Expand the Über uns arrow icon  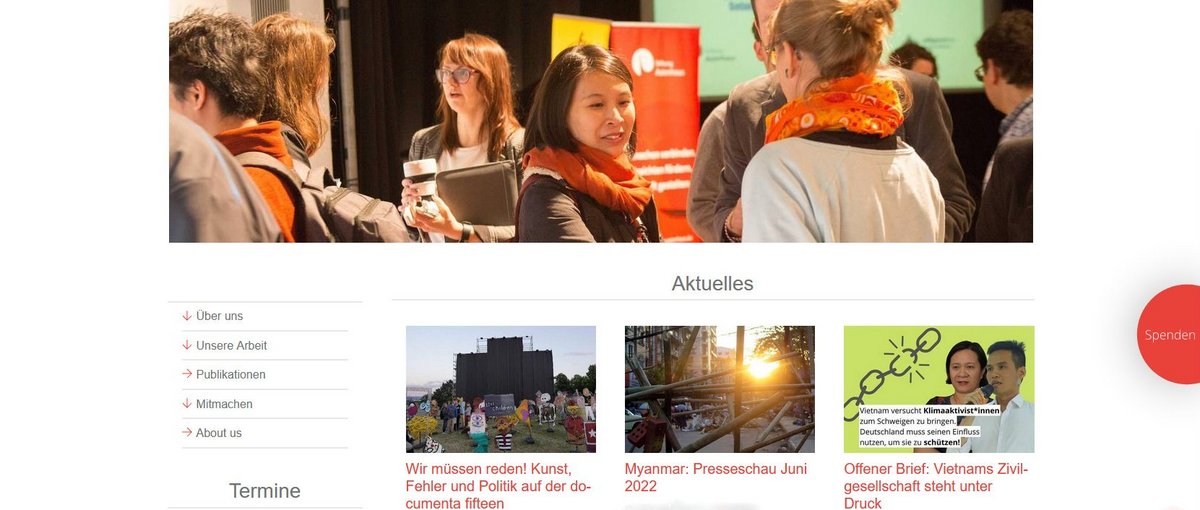(187, 316)
